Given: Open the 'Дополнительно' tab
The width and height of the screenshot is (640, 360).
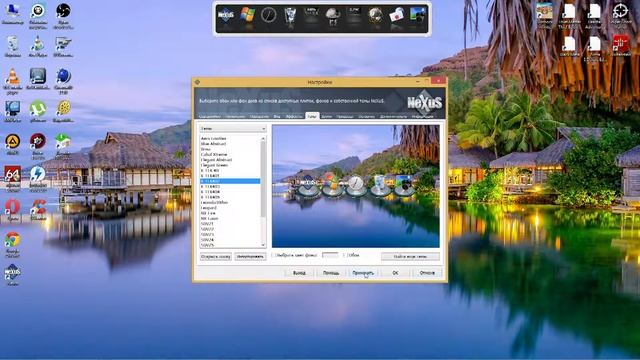Looking at the screenshot, I should point(393,116).
